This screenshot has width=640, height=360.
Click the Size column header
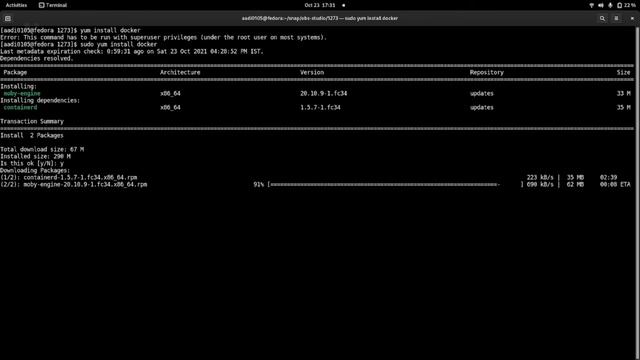click(623, 72)
